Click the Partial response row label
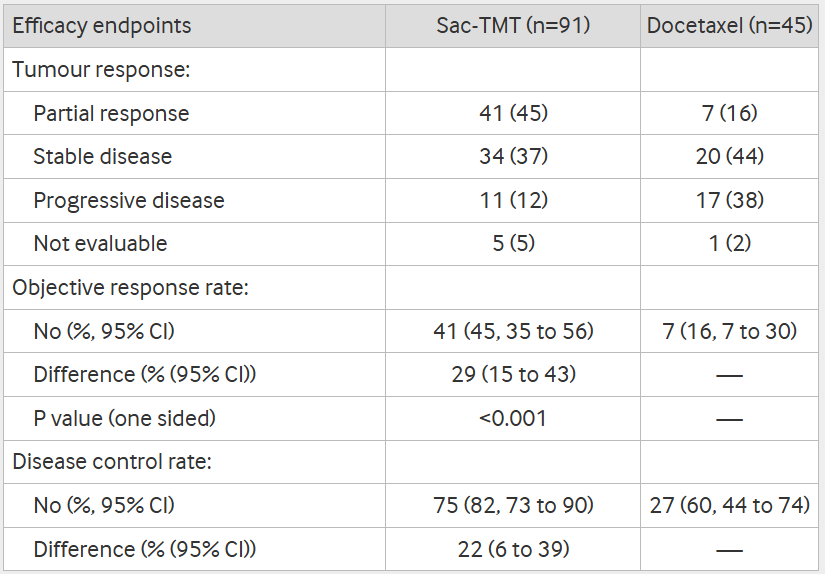The height and width of the screenshot is (574, 825). [111, 114]
